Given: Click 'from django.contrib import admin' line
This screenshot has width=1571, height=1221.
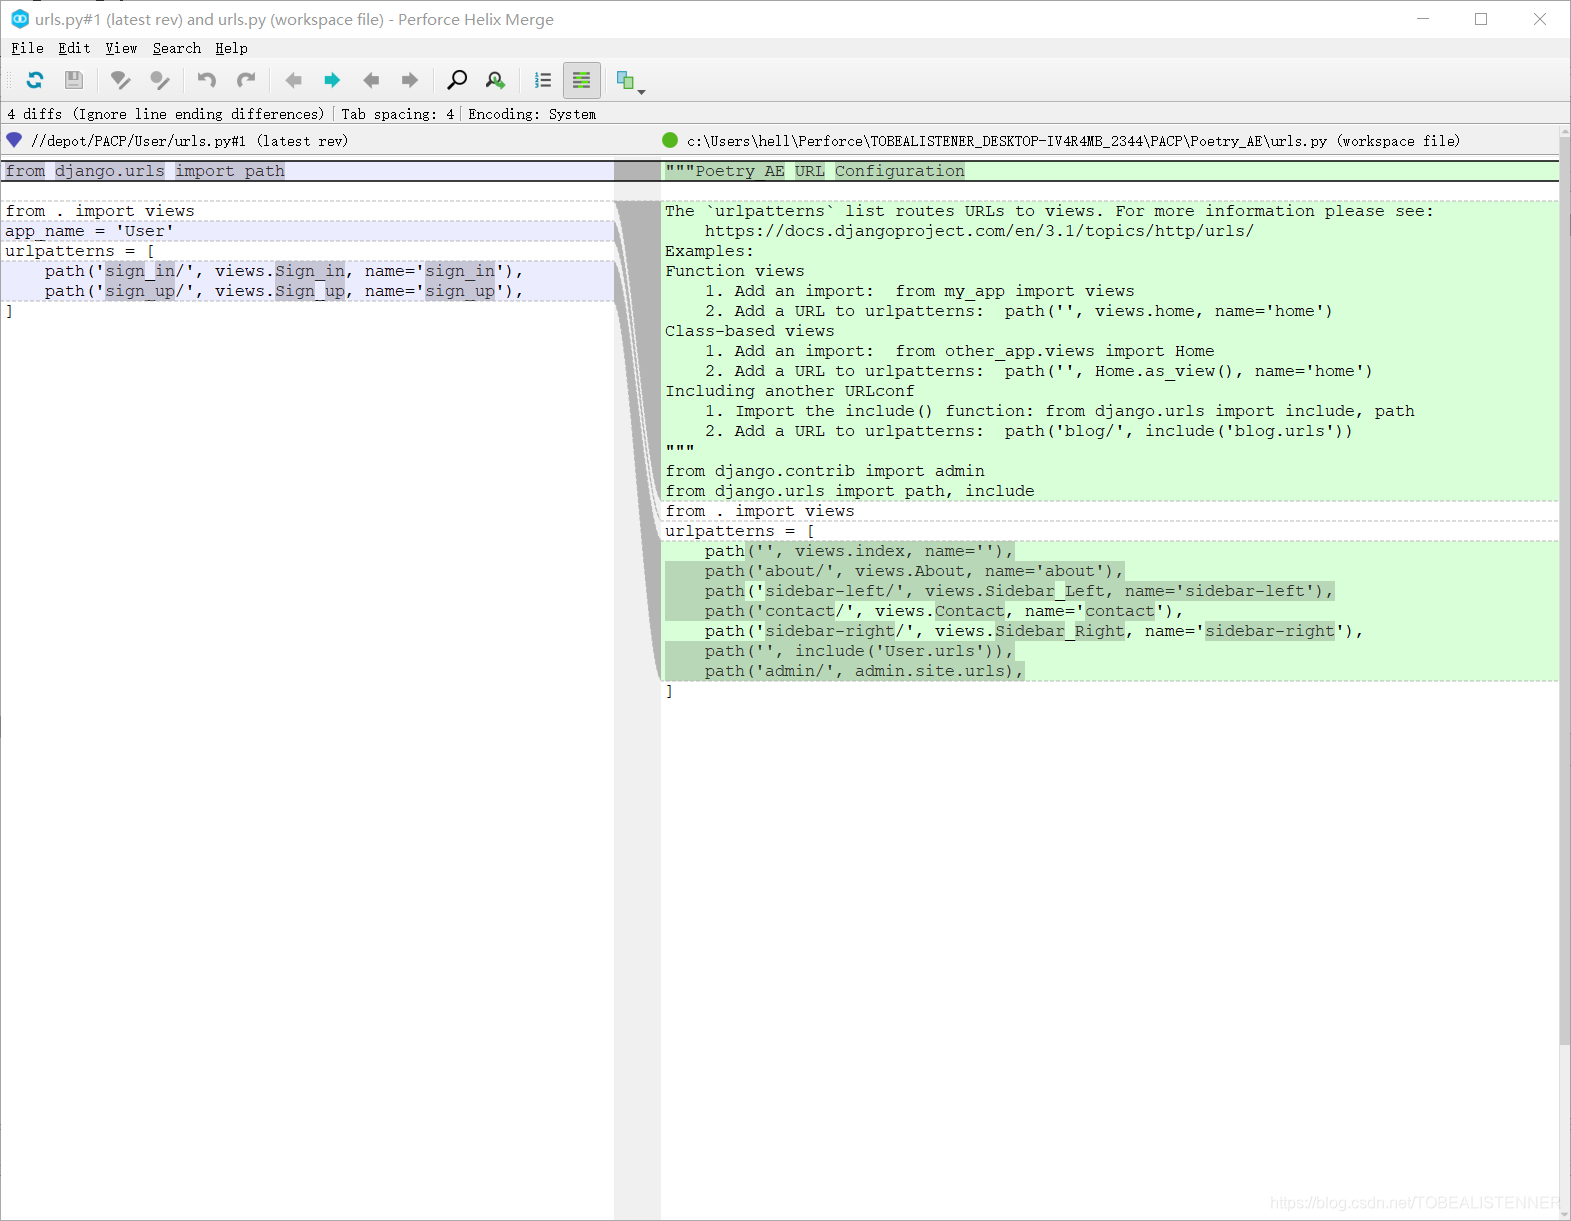Looking at the screenshot, I should pyautogui.click(x=825, y=471).
